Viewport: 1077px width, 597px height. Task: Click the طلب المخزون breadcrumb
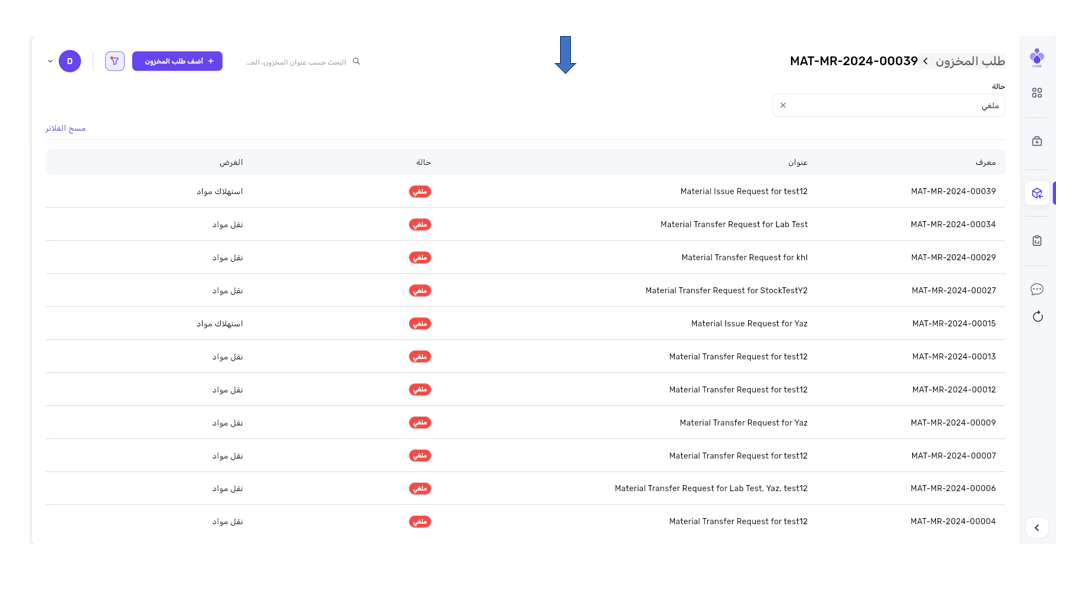[970, 62]
